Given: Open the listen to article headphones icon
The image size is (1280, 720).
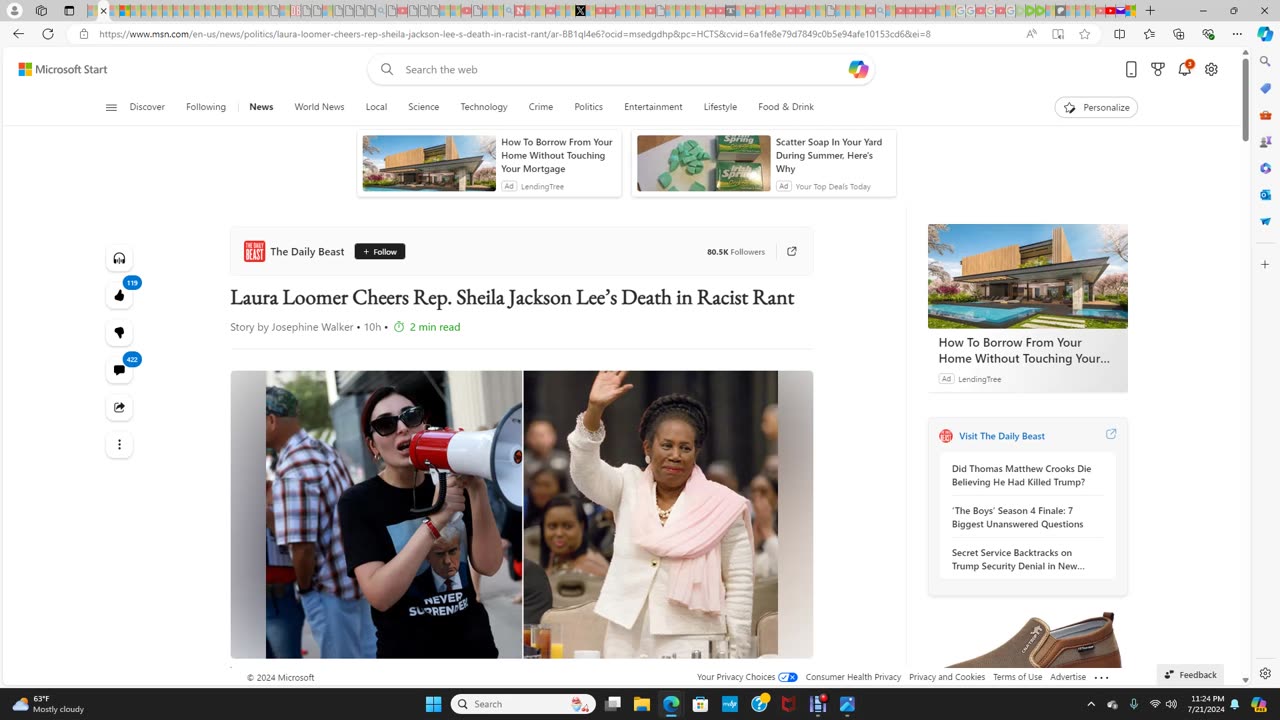Looking at the screenshot, I should (x=119, y=258).
